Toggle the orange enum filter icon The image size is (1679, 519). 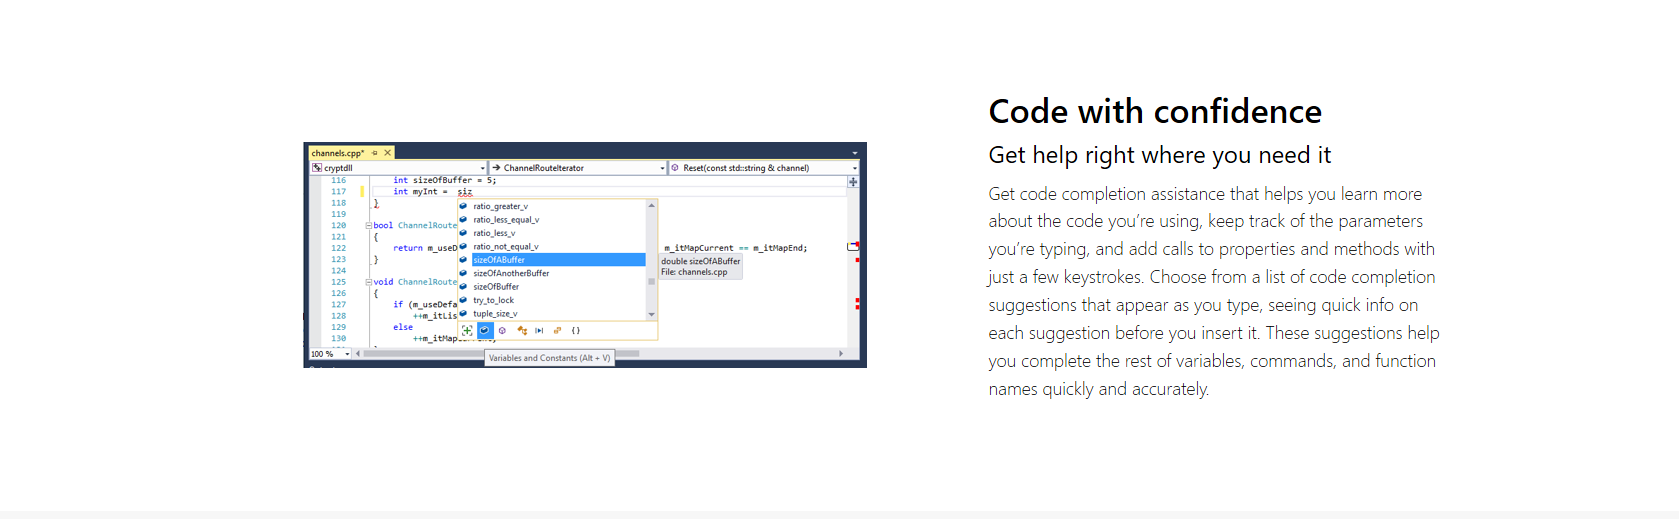(557, 330)
